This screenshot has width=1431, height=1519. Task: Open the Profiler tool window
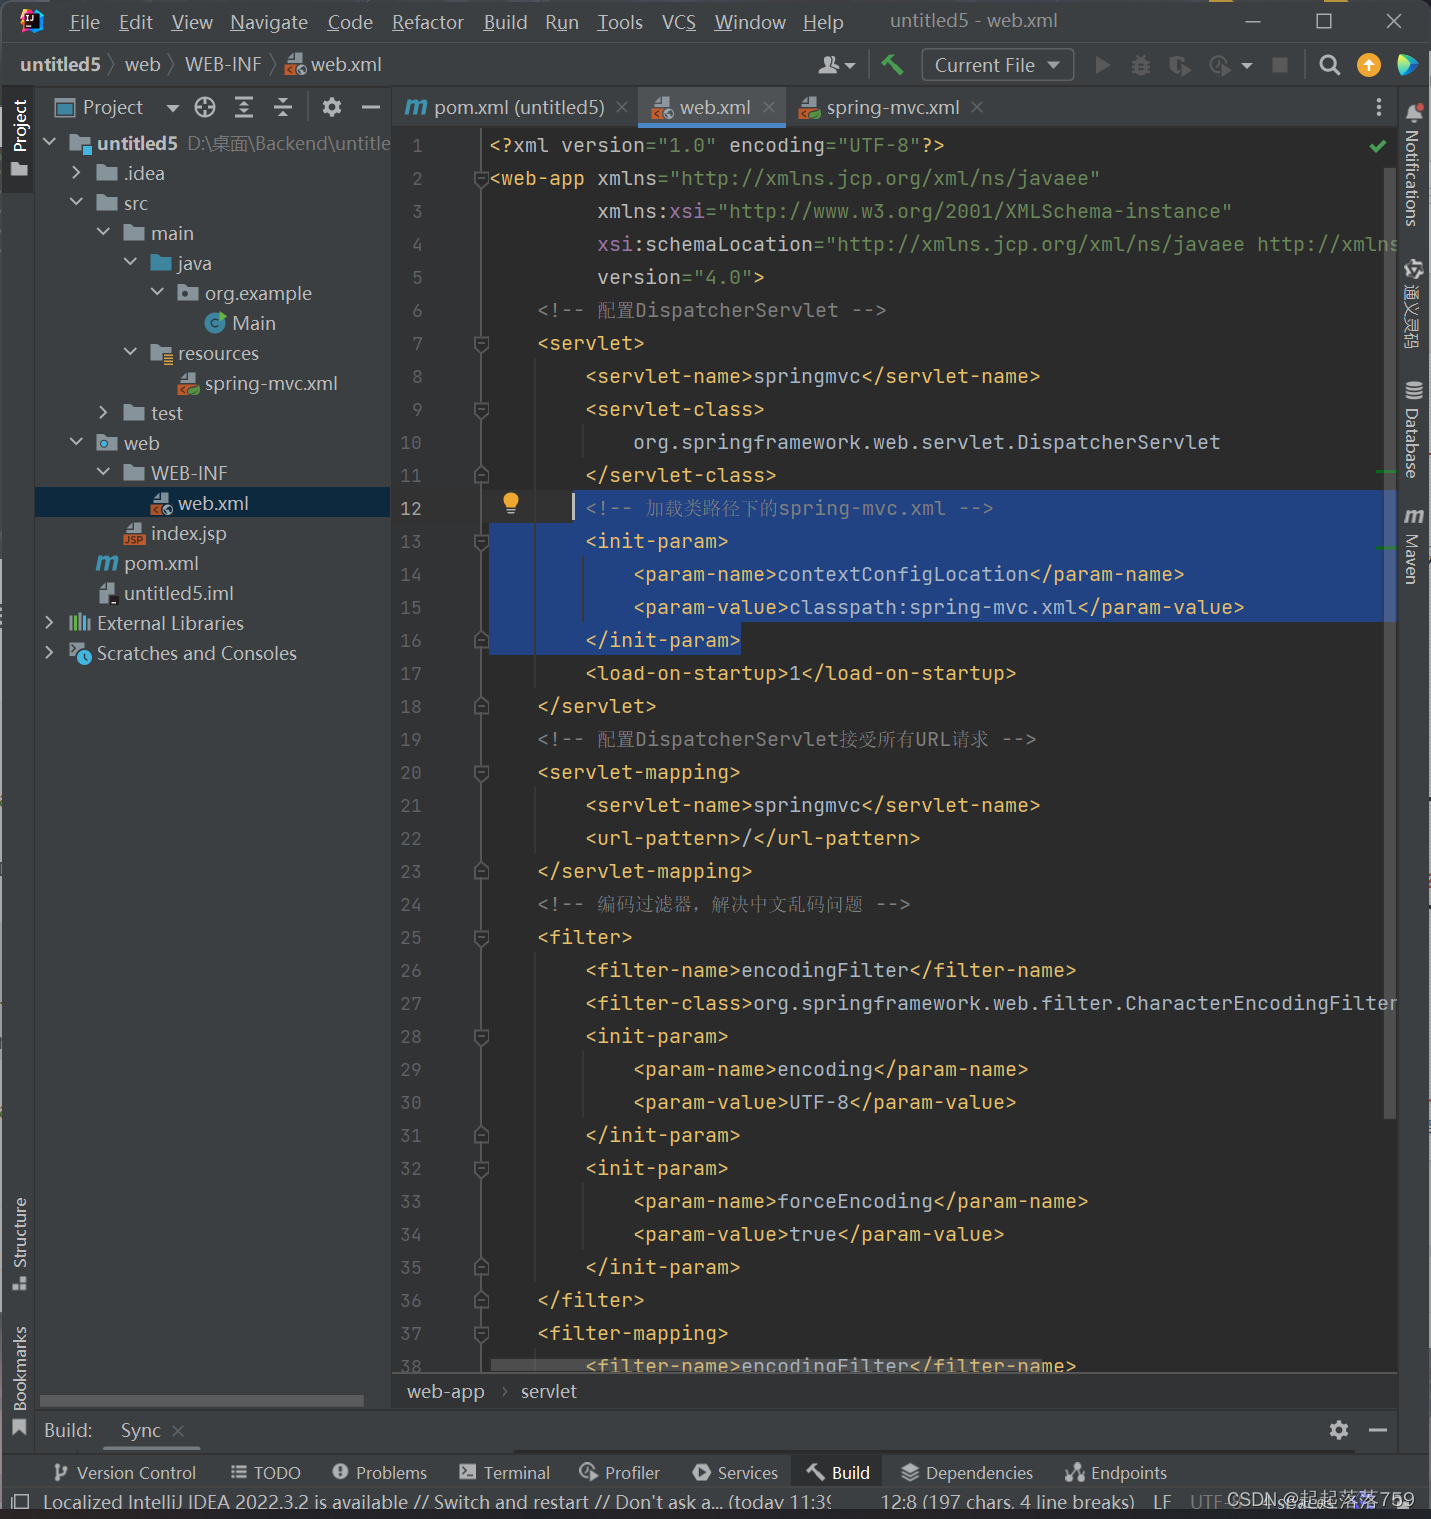click(x=620, y=1473)
